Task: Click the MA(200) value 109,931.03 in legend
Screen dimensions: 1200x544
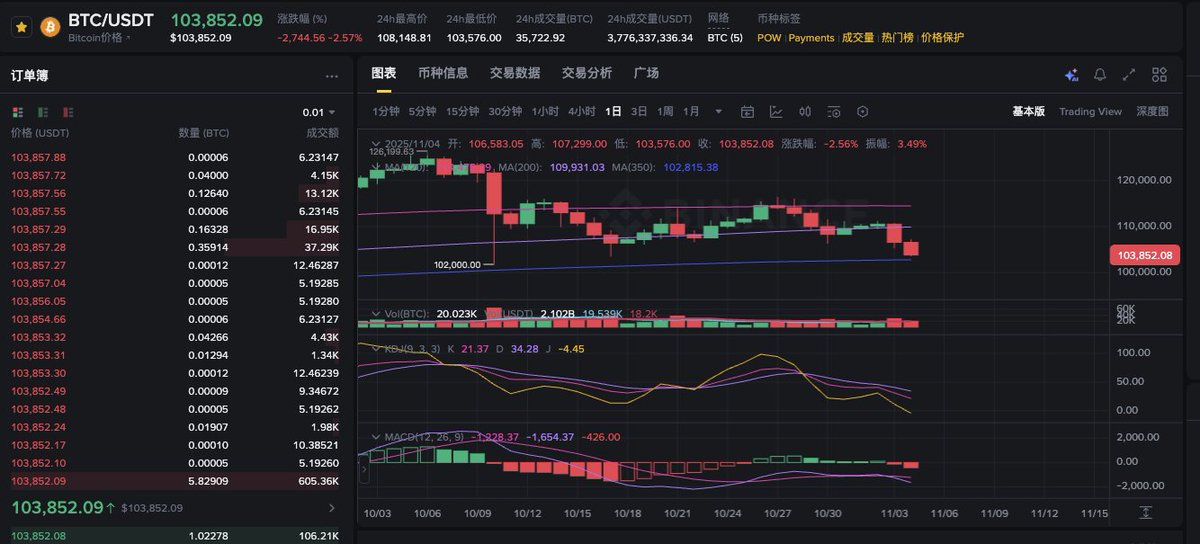Action: [577, 167]
